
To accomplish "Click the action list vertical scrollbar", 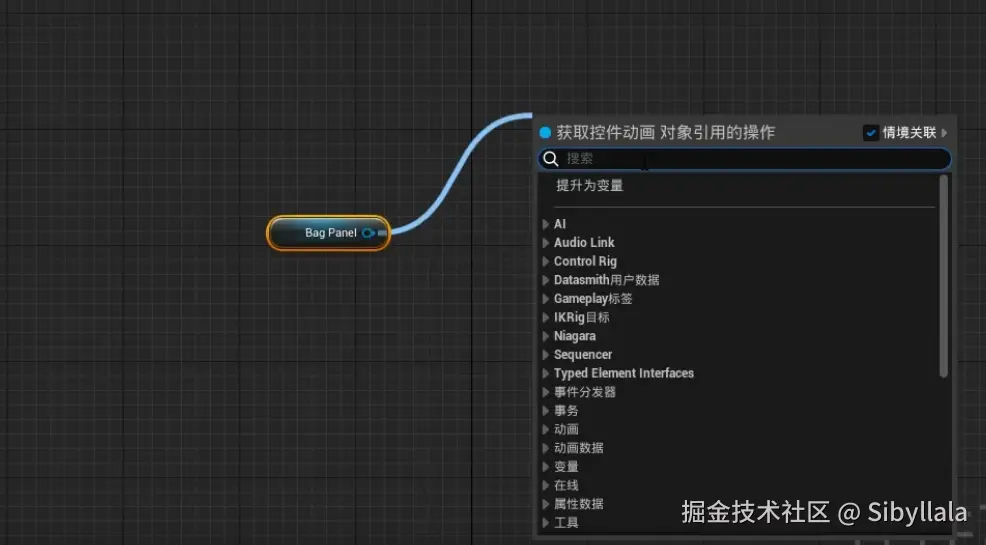I will 943,277.
